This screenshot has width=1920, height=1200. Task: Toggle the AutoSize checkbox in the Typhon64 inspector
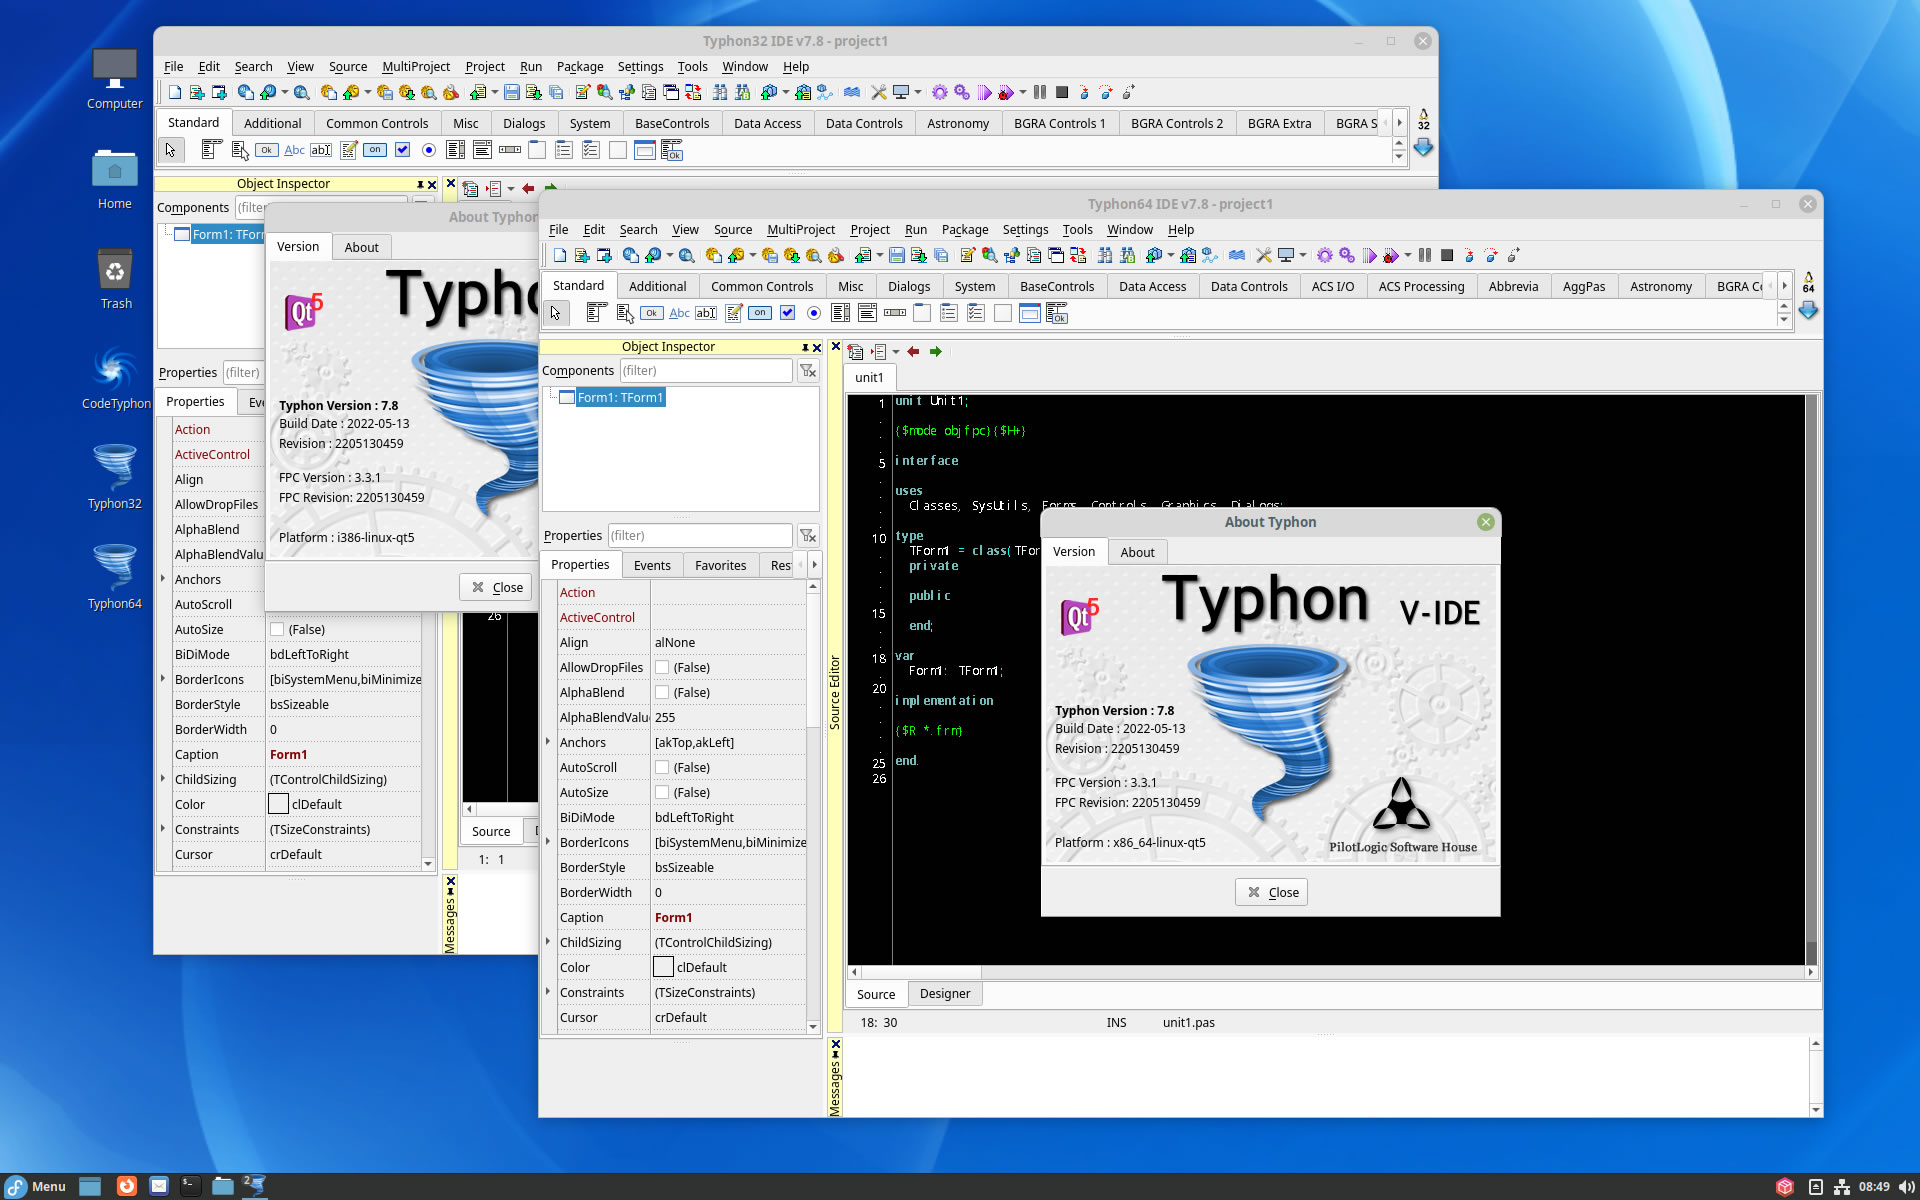662,793
